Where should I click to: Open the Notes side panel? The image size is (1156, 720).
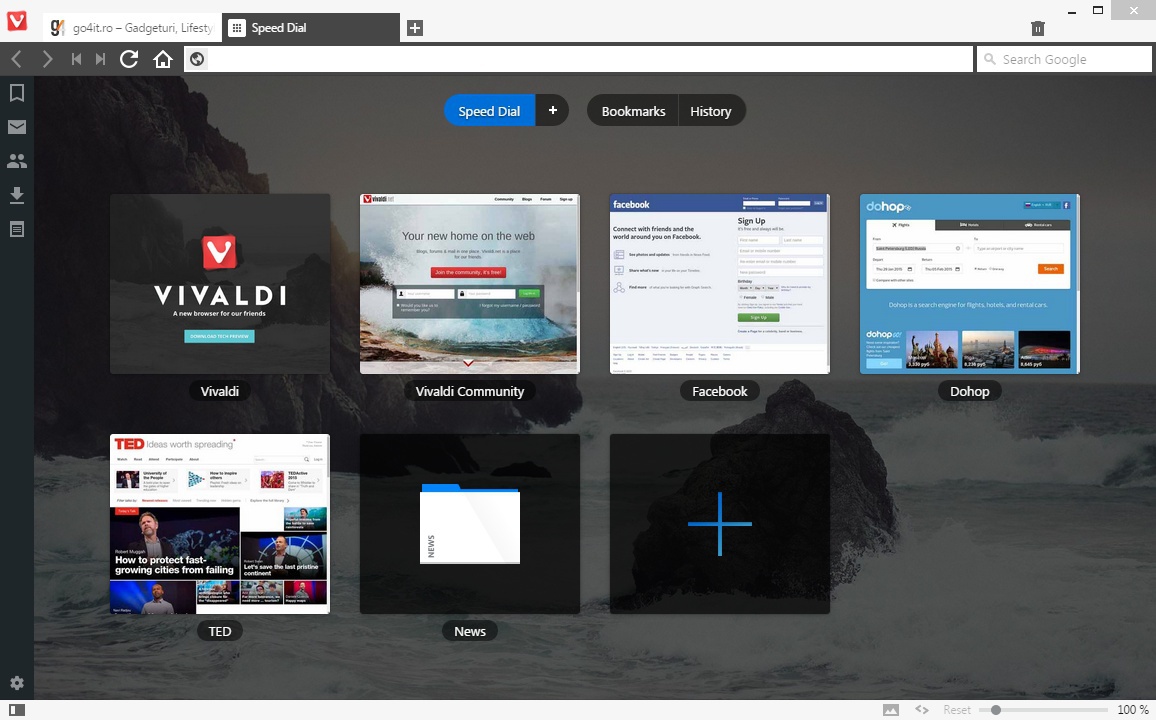coord(16,229)
